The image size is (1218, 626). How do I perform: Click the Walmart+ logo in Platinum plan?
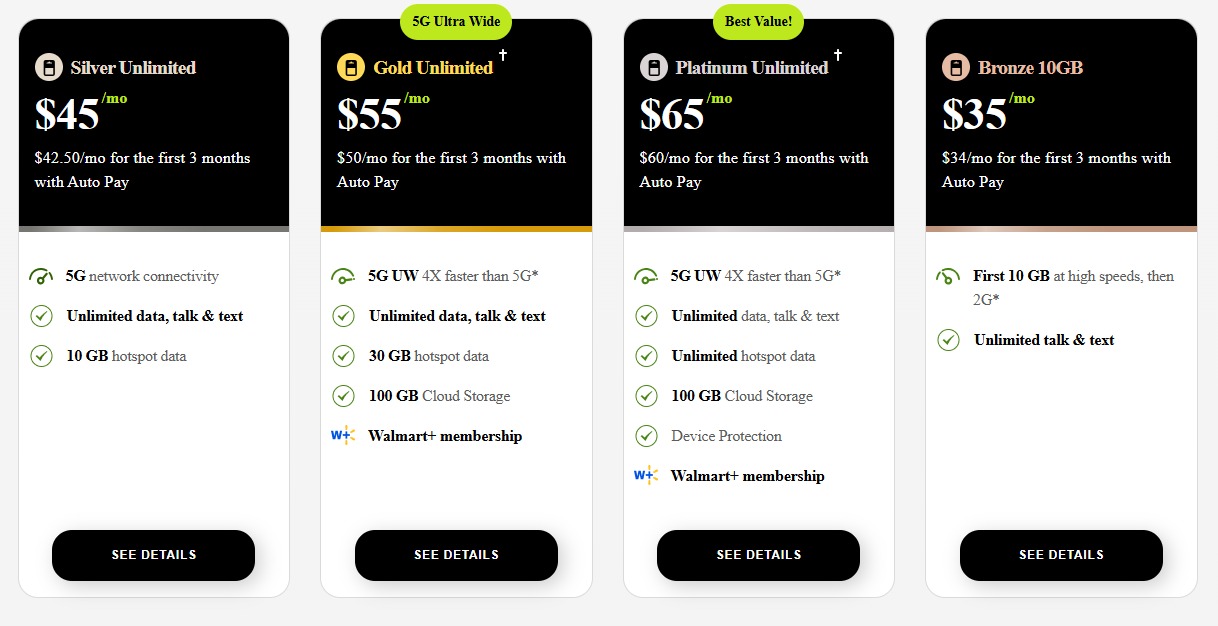coord(646,476)
